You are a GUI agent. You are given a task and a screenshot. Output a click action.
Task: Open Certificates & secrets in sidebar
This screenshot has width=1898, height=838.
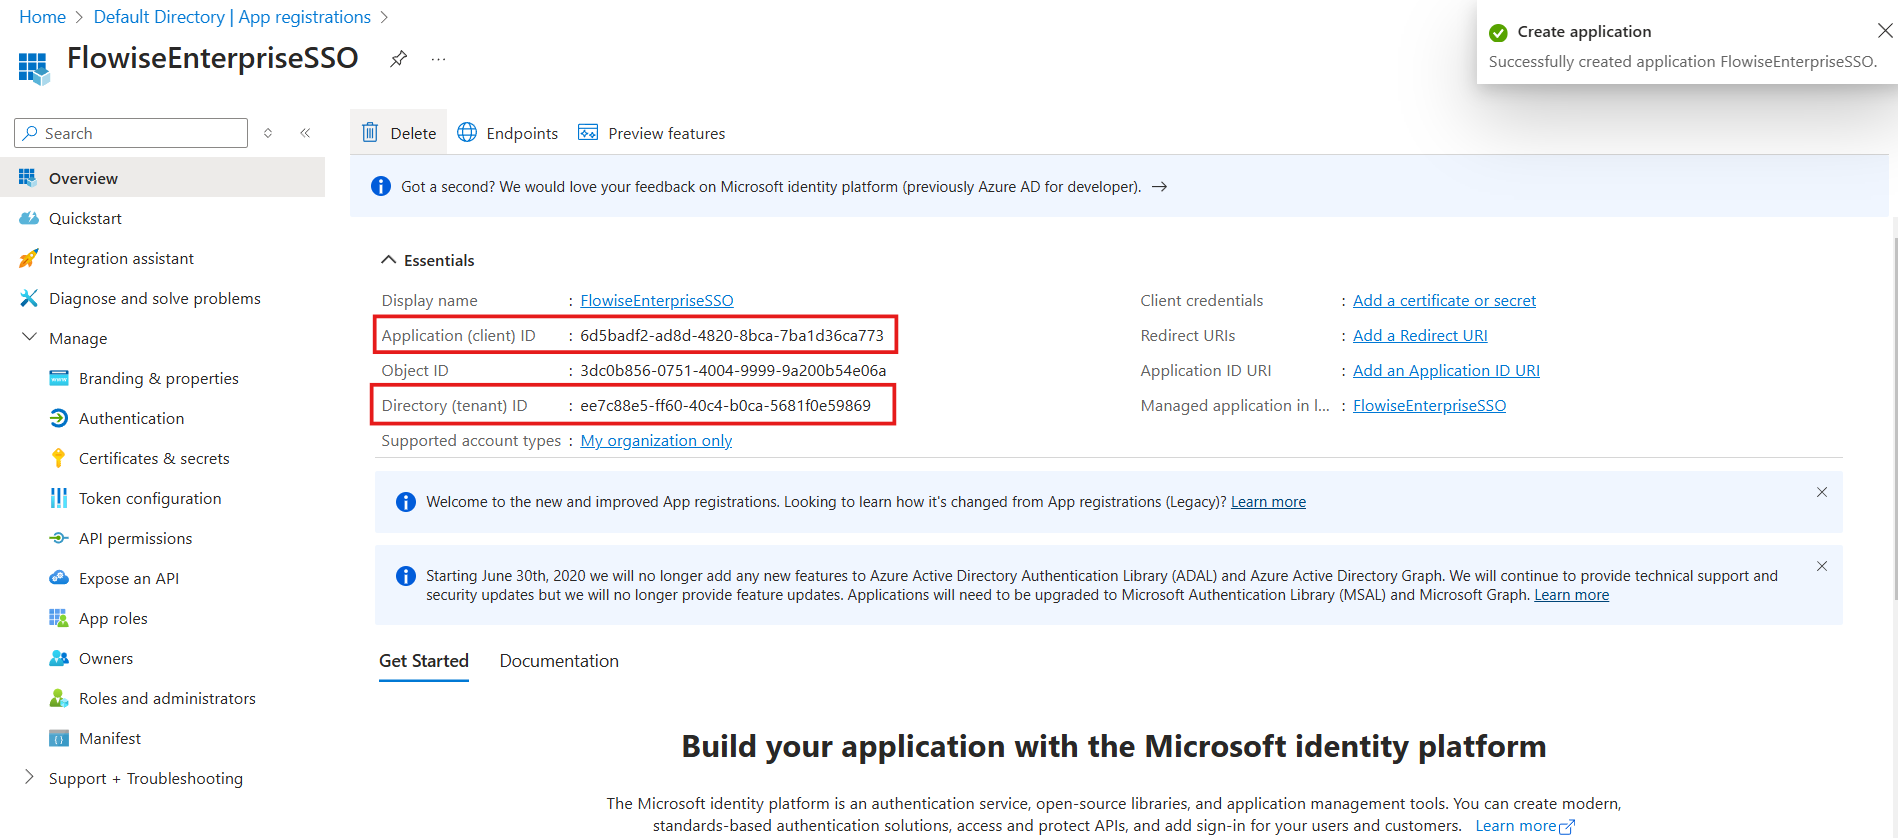click(154, 458)
